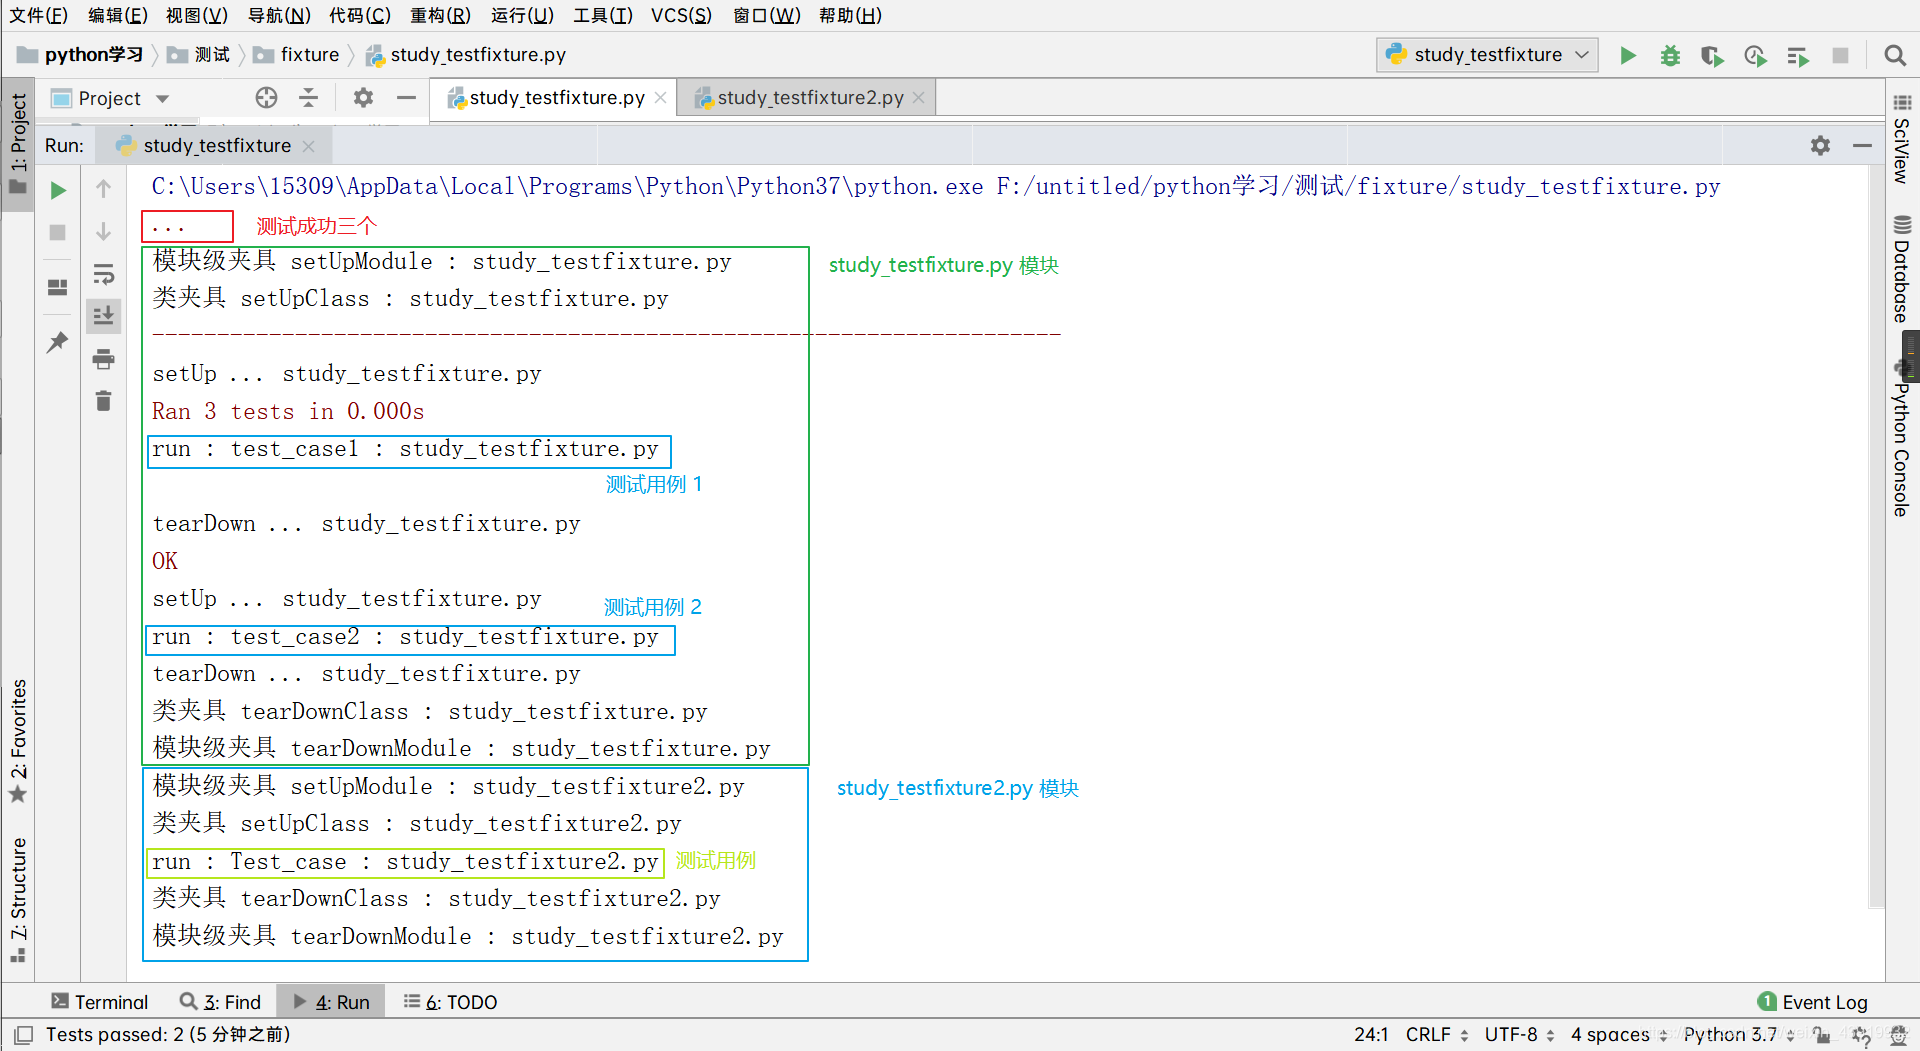Open the 3: Find tool window
The height and width of the screenshot is (1051, 1920).
click(221, 1002)
